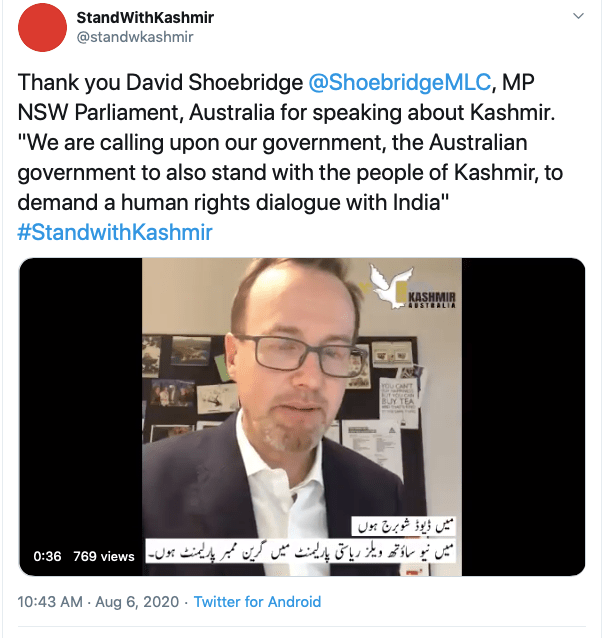Click the bottom Urdu subtitle line
The height and width of the screenshot is (638, 603).
301,551
